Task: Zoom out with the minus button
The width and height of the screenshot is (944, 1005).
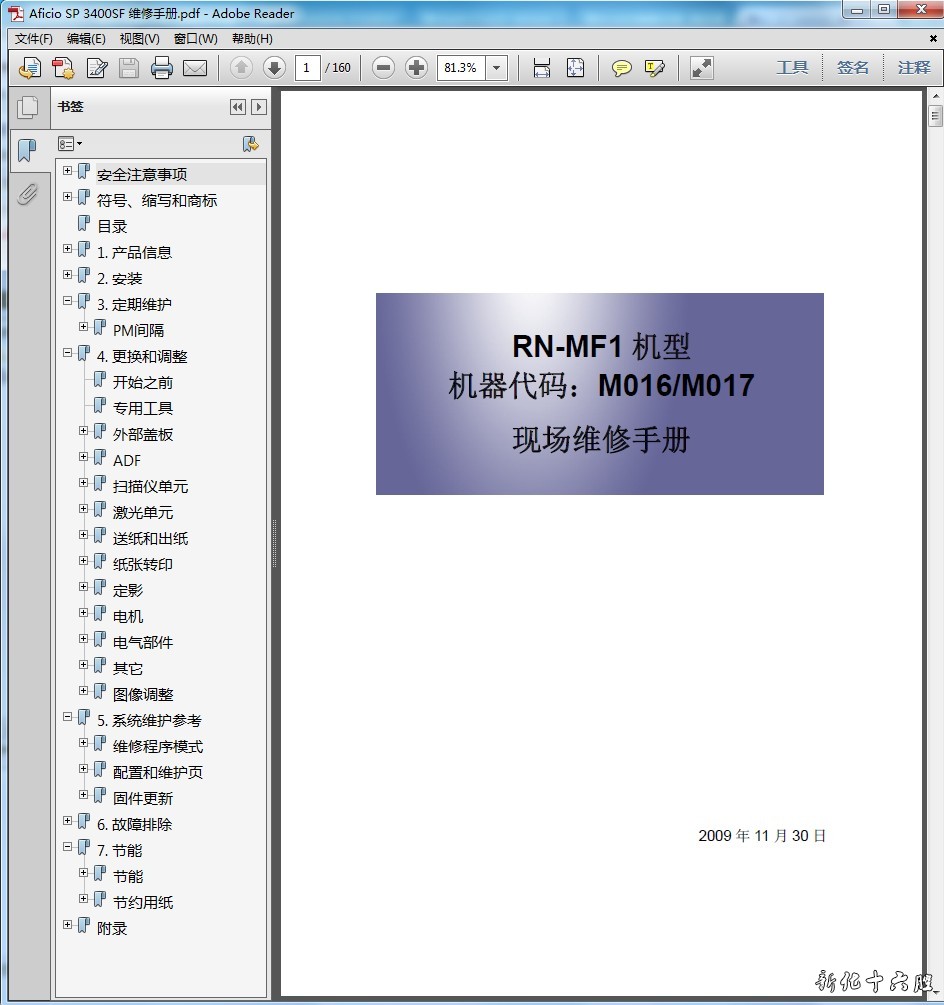Action: tap(383, 68)
